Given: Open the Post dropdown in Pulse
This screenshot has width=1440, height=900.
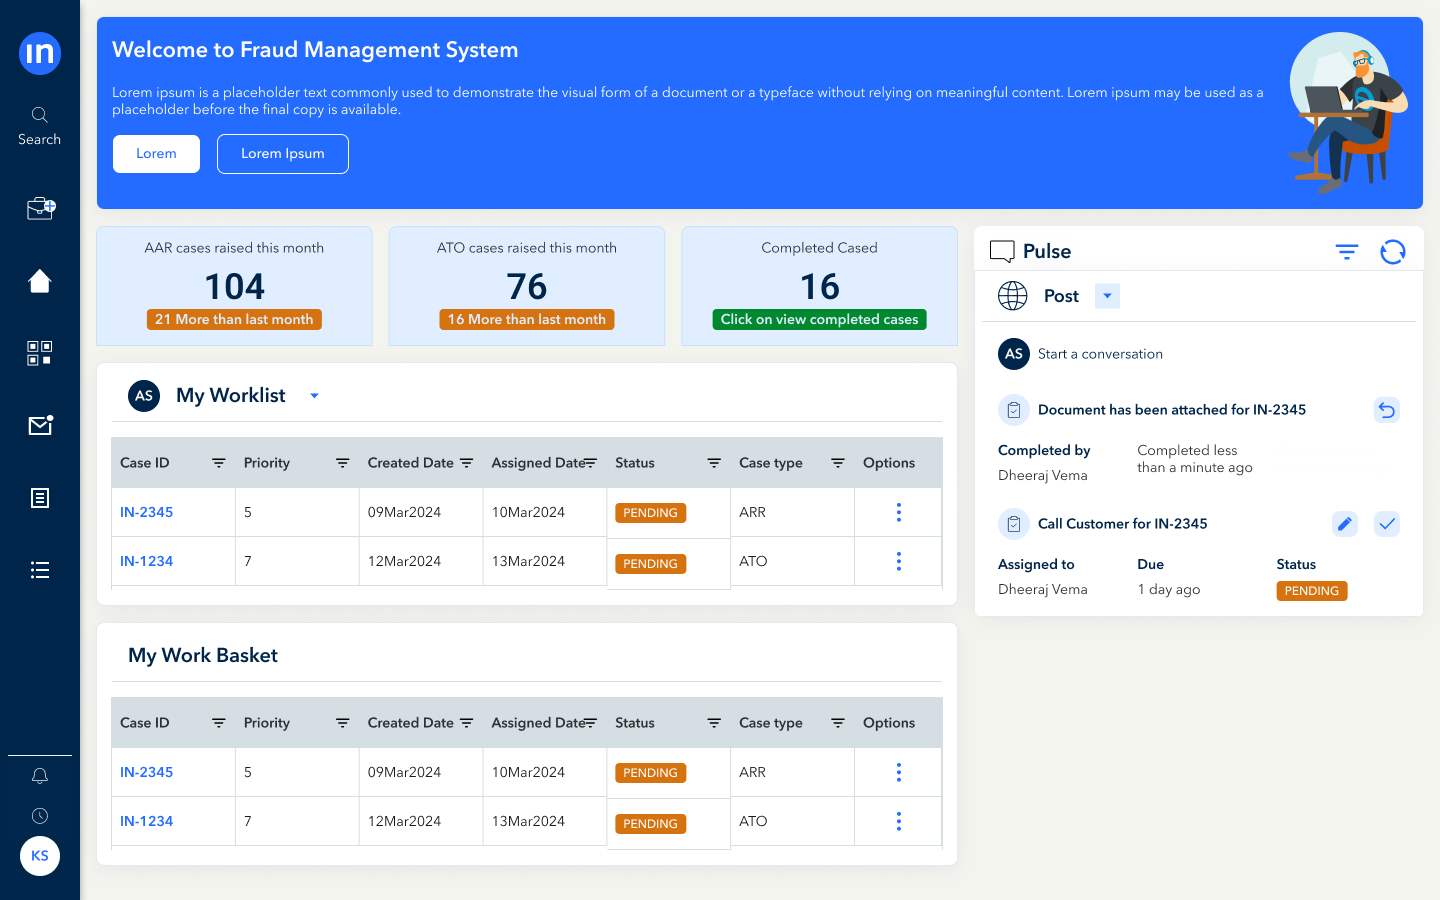Looking at the screenshot, I should click(x=1107, y=296).
